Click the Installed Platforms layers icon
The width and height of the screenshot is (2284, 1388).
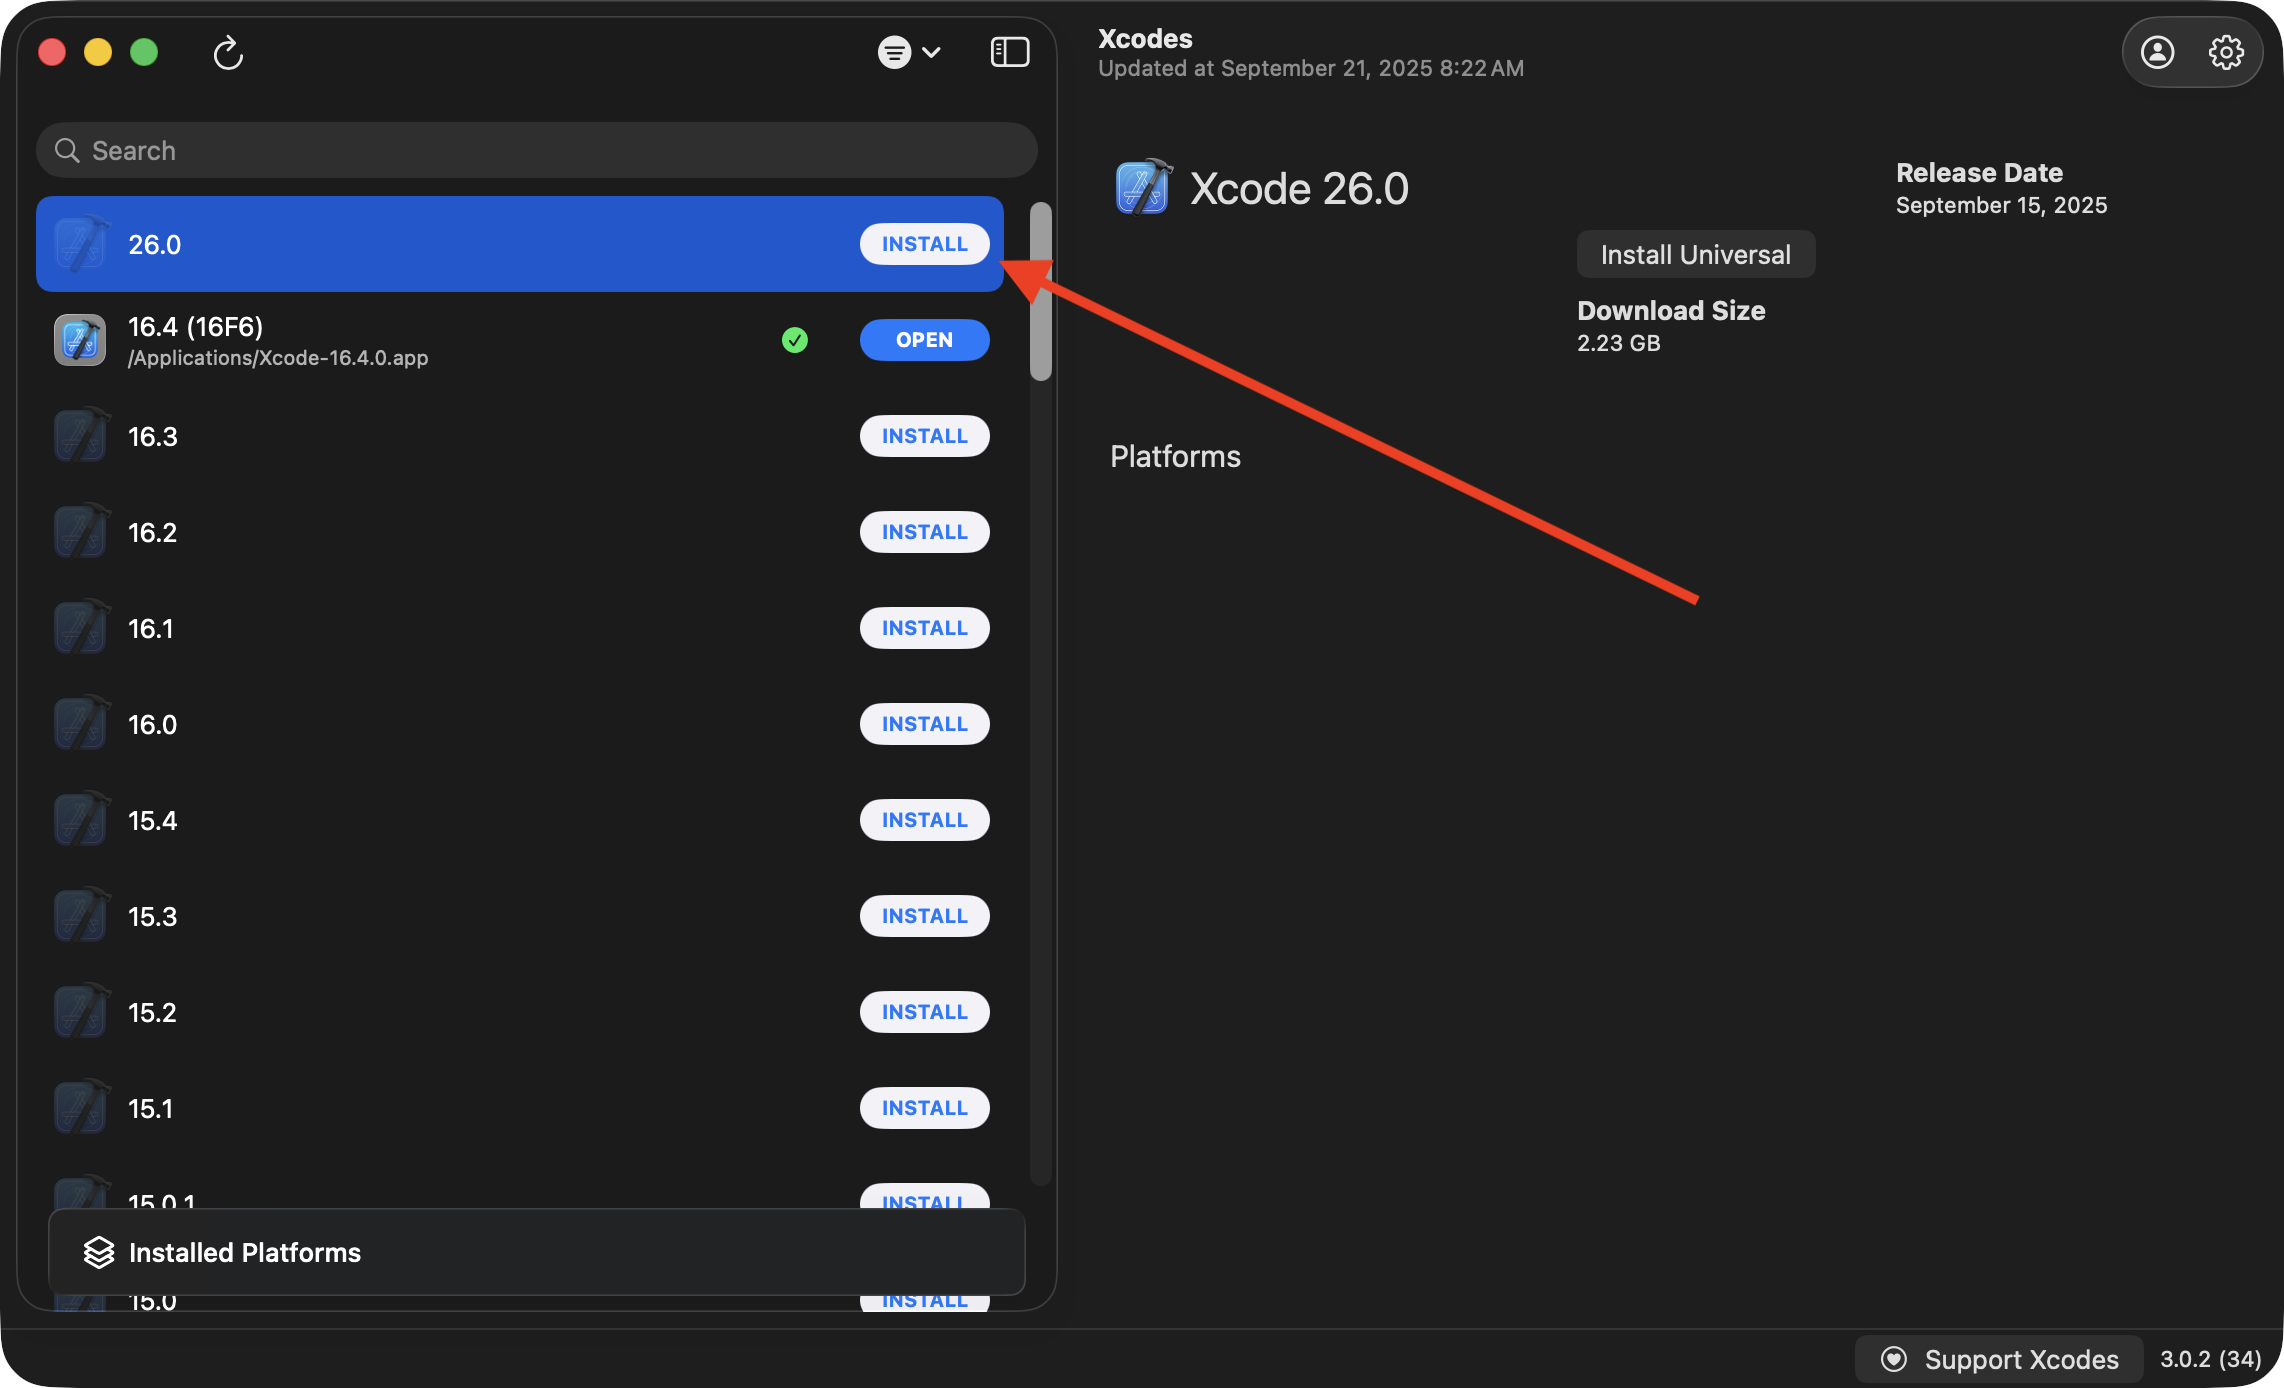coord(99,1252)
